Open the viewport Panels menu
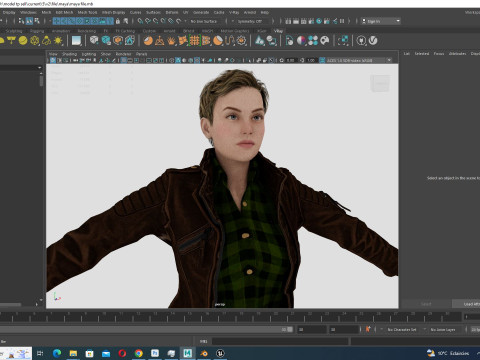 (141, 54)
